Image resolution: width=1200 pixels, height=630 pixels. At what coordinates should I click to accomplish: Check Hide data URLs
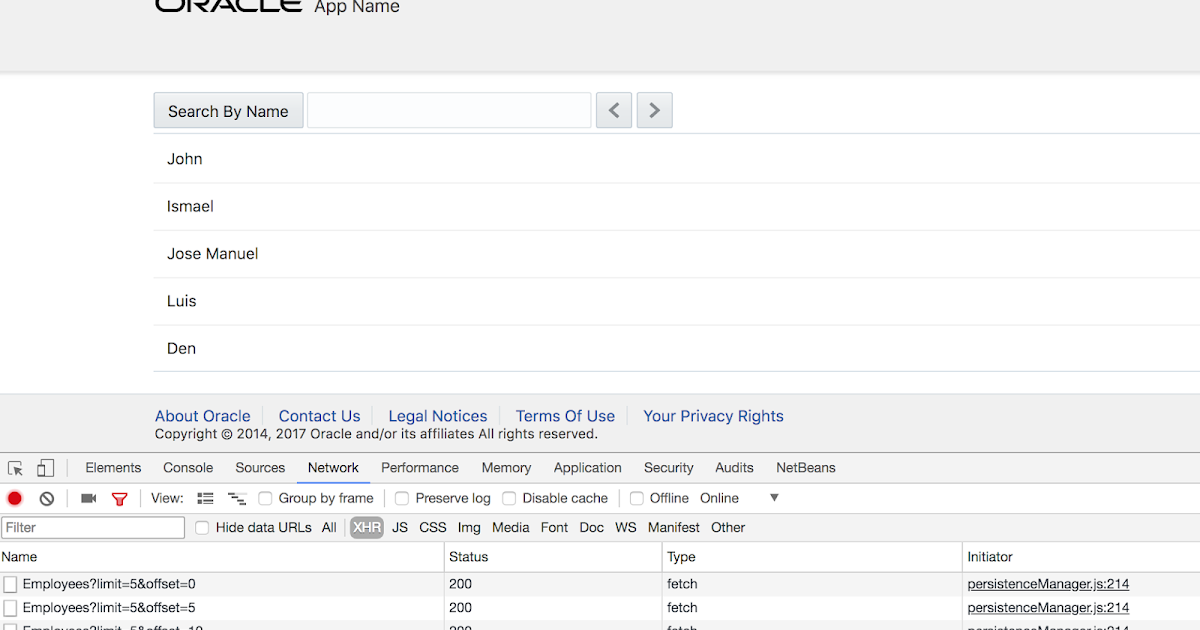201,527
